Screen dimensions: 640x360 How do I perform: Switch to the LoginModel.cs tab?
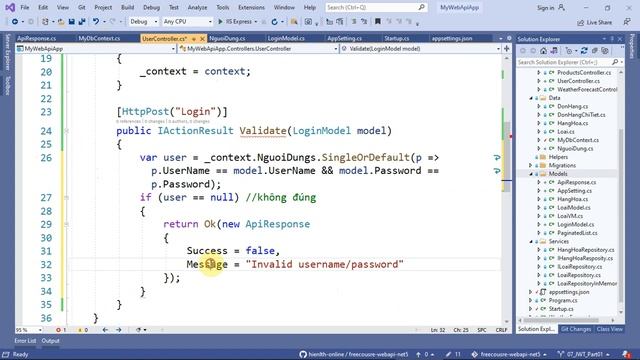(286, 38)
